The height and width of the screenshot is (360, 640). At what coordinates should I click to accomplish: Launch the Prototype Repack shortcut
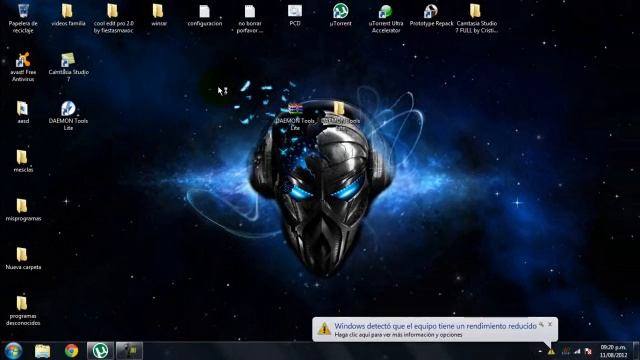click(x=431, y=16)
